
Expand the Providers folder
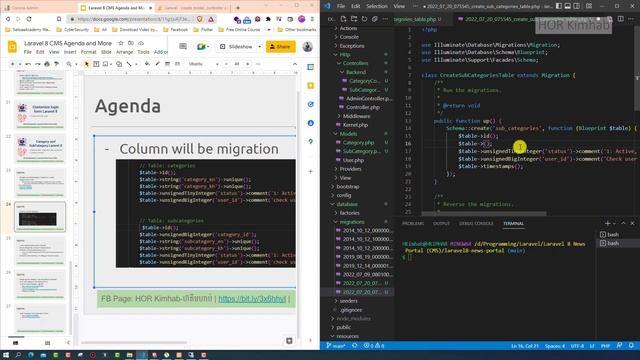[x=350, y=169]
